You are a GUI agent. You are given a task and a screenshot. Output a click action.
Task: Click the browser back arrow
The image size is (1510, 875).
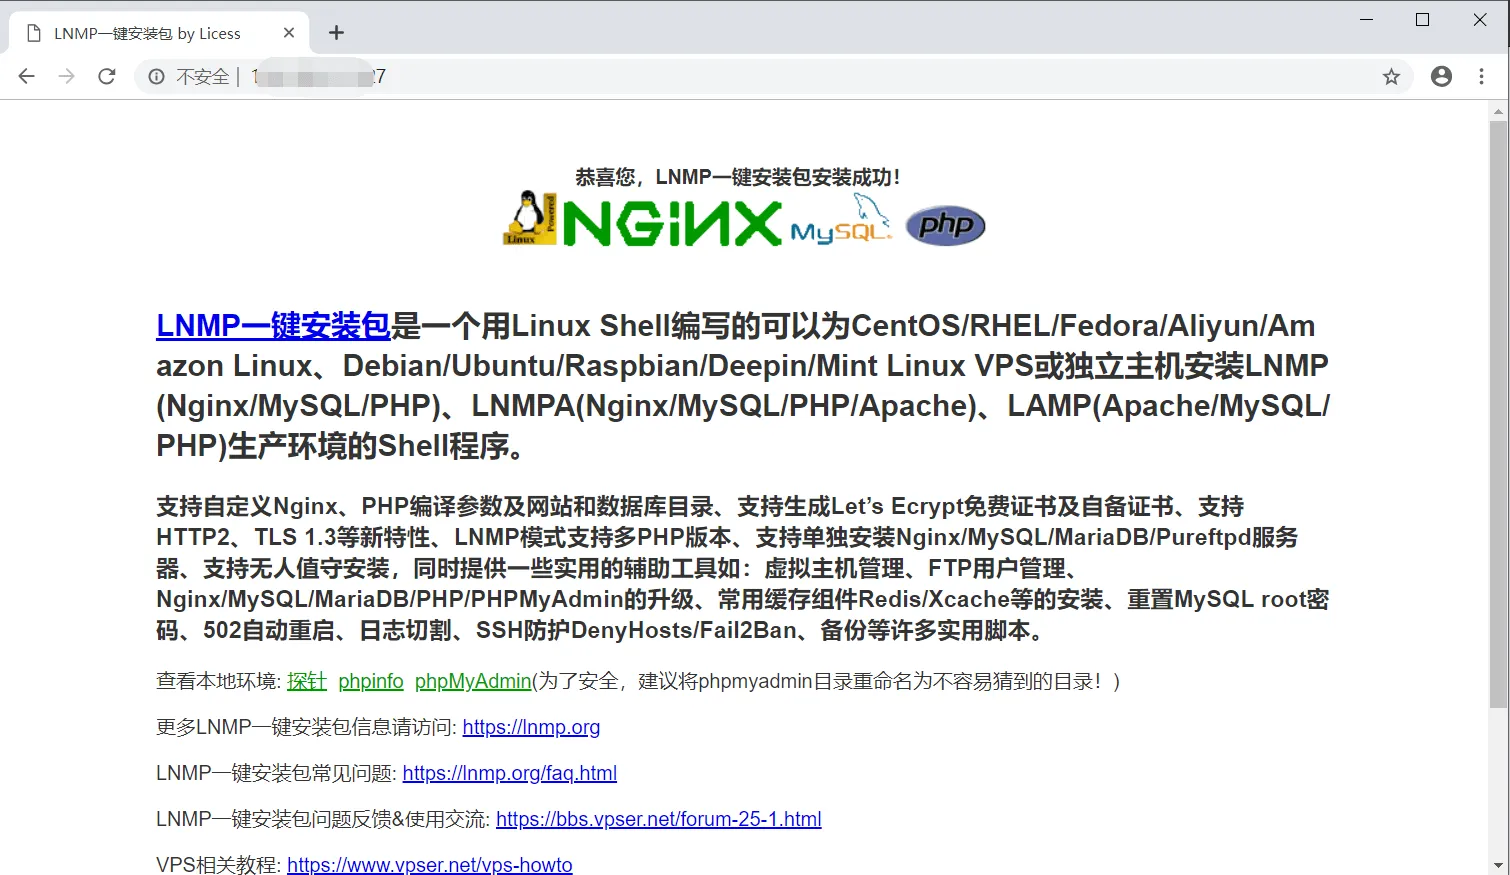click(x=27, y=77)
